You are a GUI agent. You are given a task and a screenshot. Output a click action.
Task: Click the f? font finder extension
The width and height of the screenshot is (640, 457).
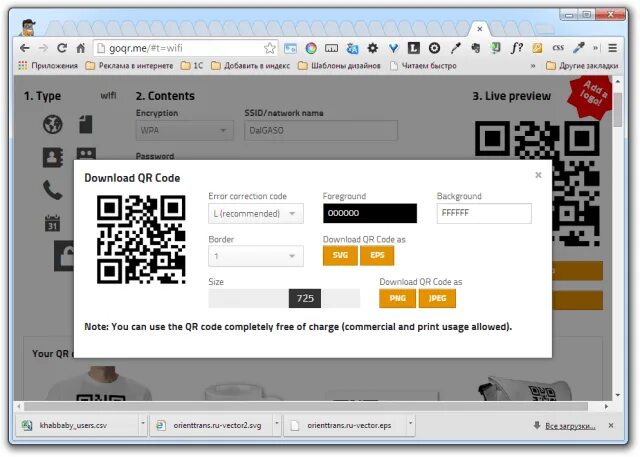pyautogui.click(x=516, y=48)
